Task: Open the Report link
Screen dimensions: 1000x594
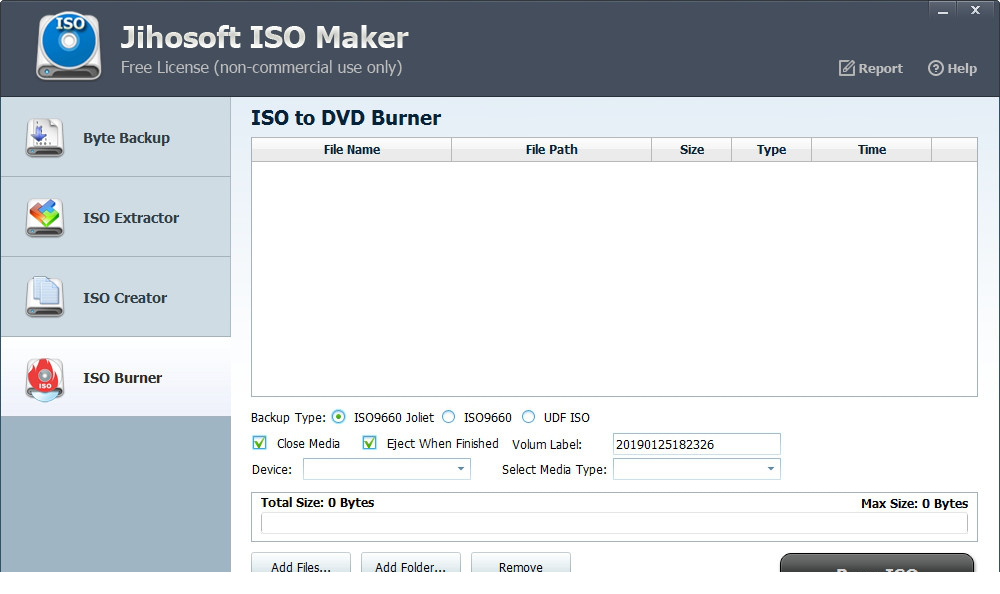Action: coord(871,68)
